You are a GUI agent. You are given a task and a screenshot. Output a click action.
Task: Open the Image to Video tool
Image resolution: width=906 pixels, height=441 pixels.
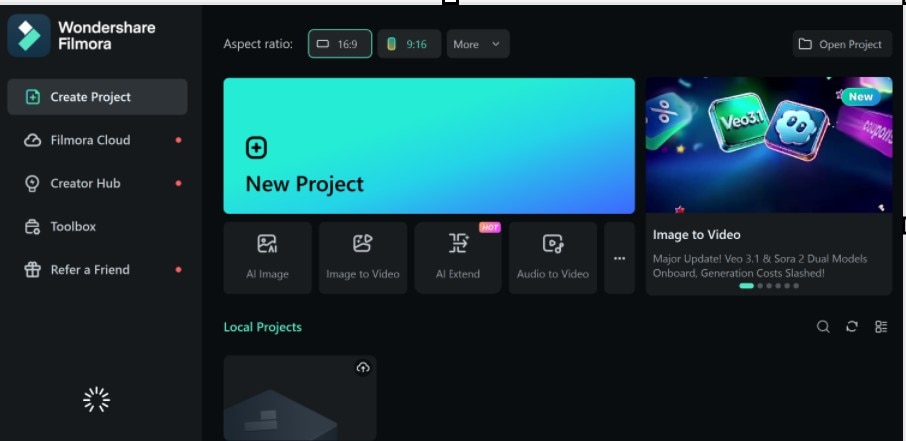(x=363, y=258)
